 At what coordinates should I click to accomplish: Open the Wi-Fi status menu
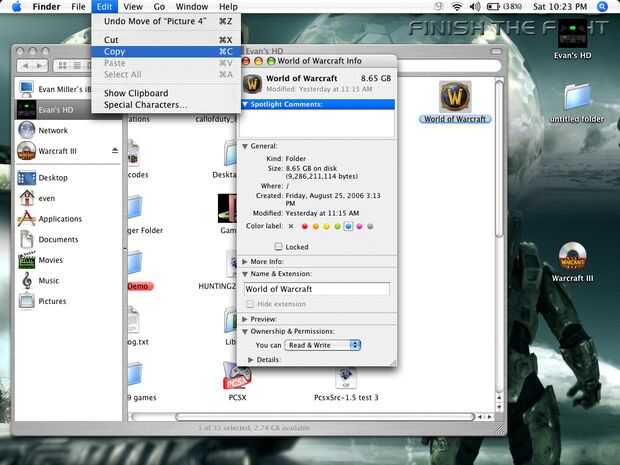[x=457, y=7]
